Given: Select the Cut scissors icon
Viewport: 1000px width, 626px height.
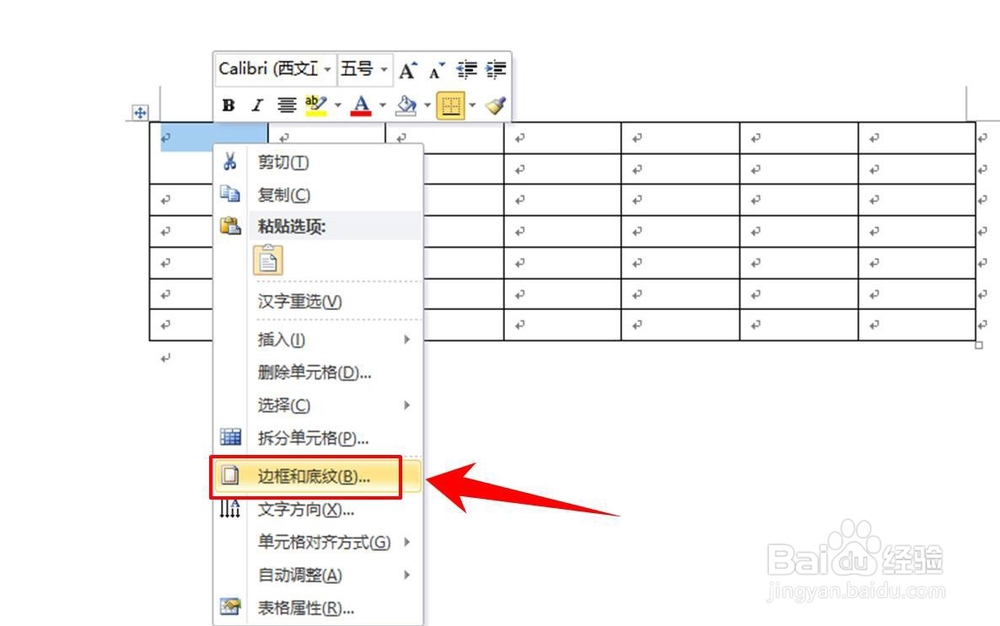Looking at the screenshot, I should (230, 162).
